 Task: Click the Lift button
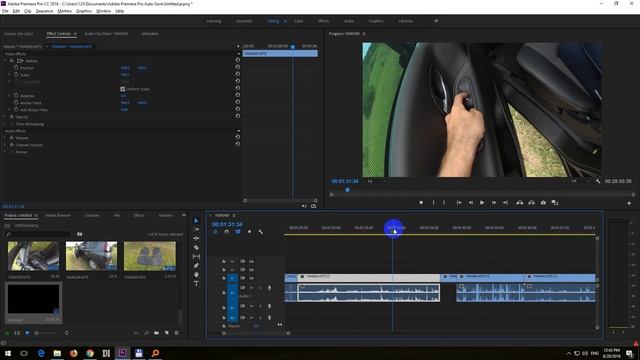[520, 203]
